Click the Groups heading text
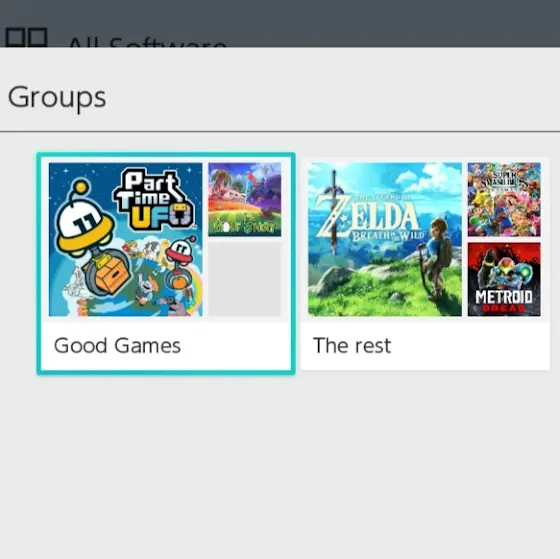This screenshot has width=560, height=559. (57, 97)
